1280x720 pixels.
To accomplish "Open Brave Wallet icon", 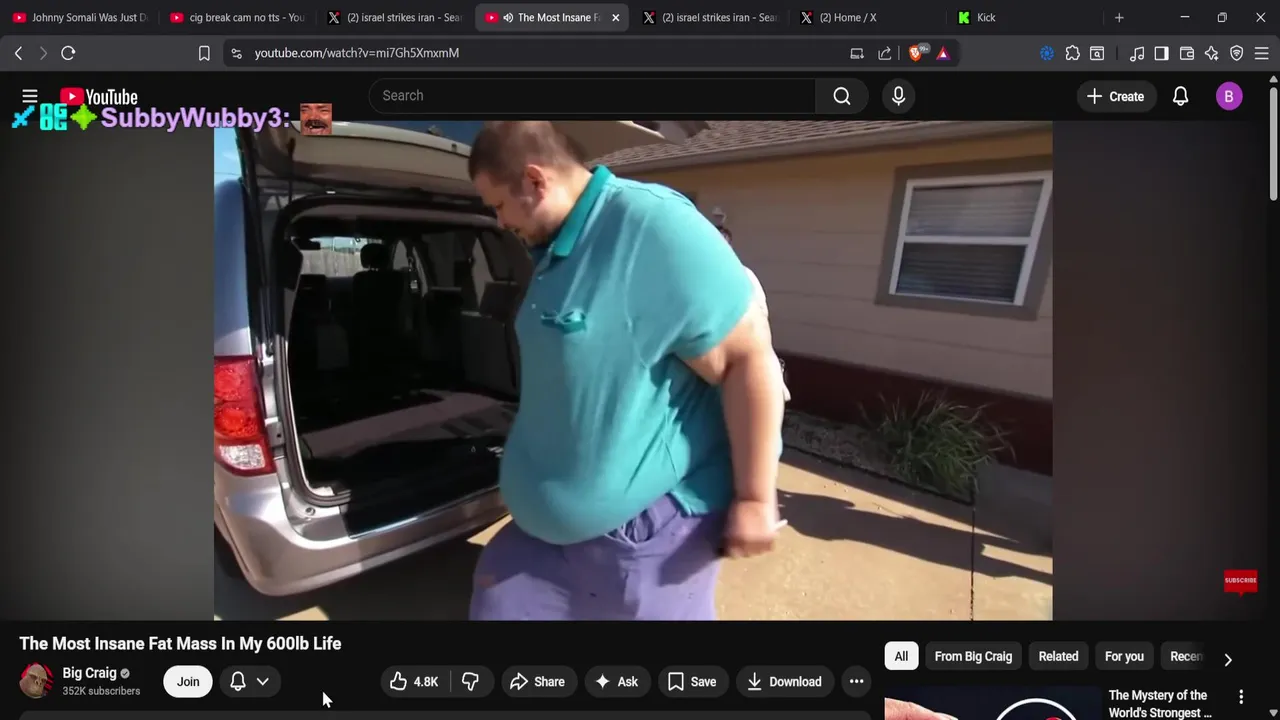I will click(1187, 53).
